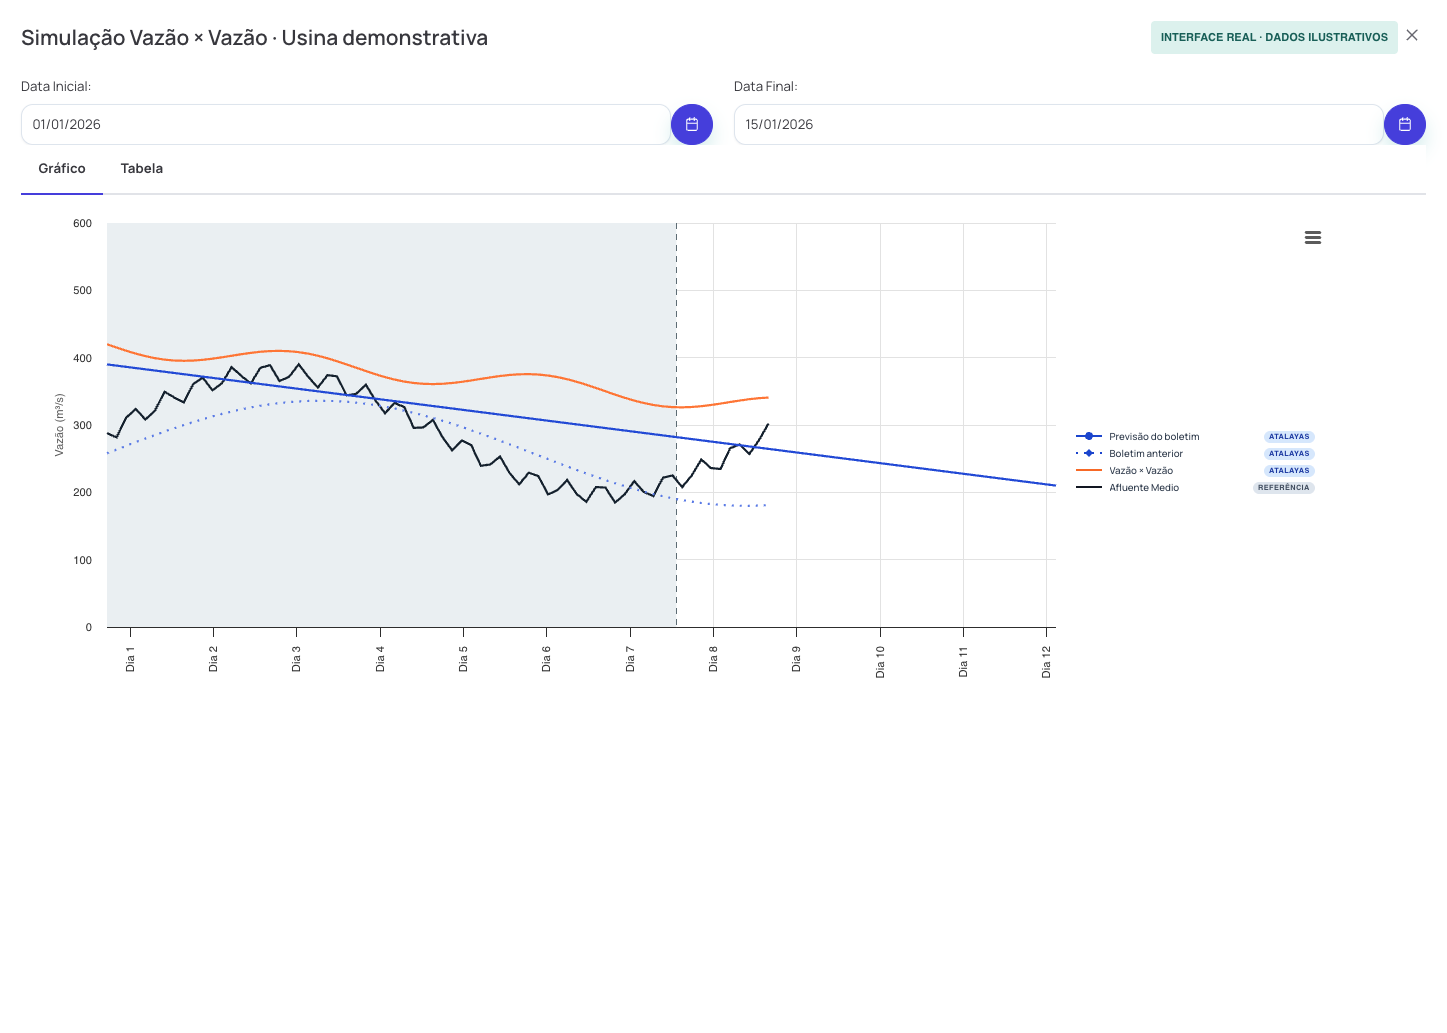The height and width of the screenshot is (1033, 1447).
Task: Click the REFERÊNCIA badge
Action: pos(1284,488)
